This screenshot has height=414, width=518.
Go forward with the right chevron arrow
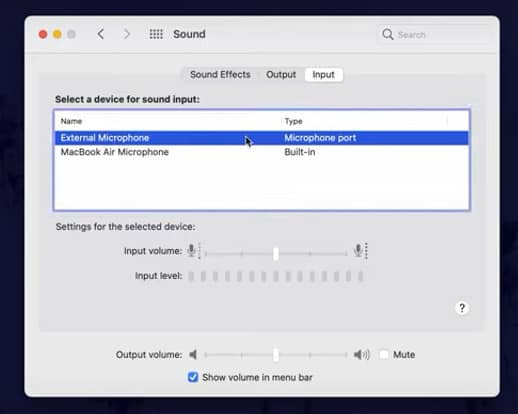click(x=127, y=34)
